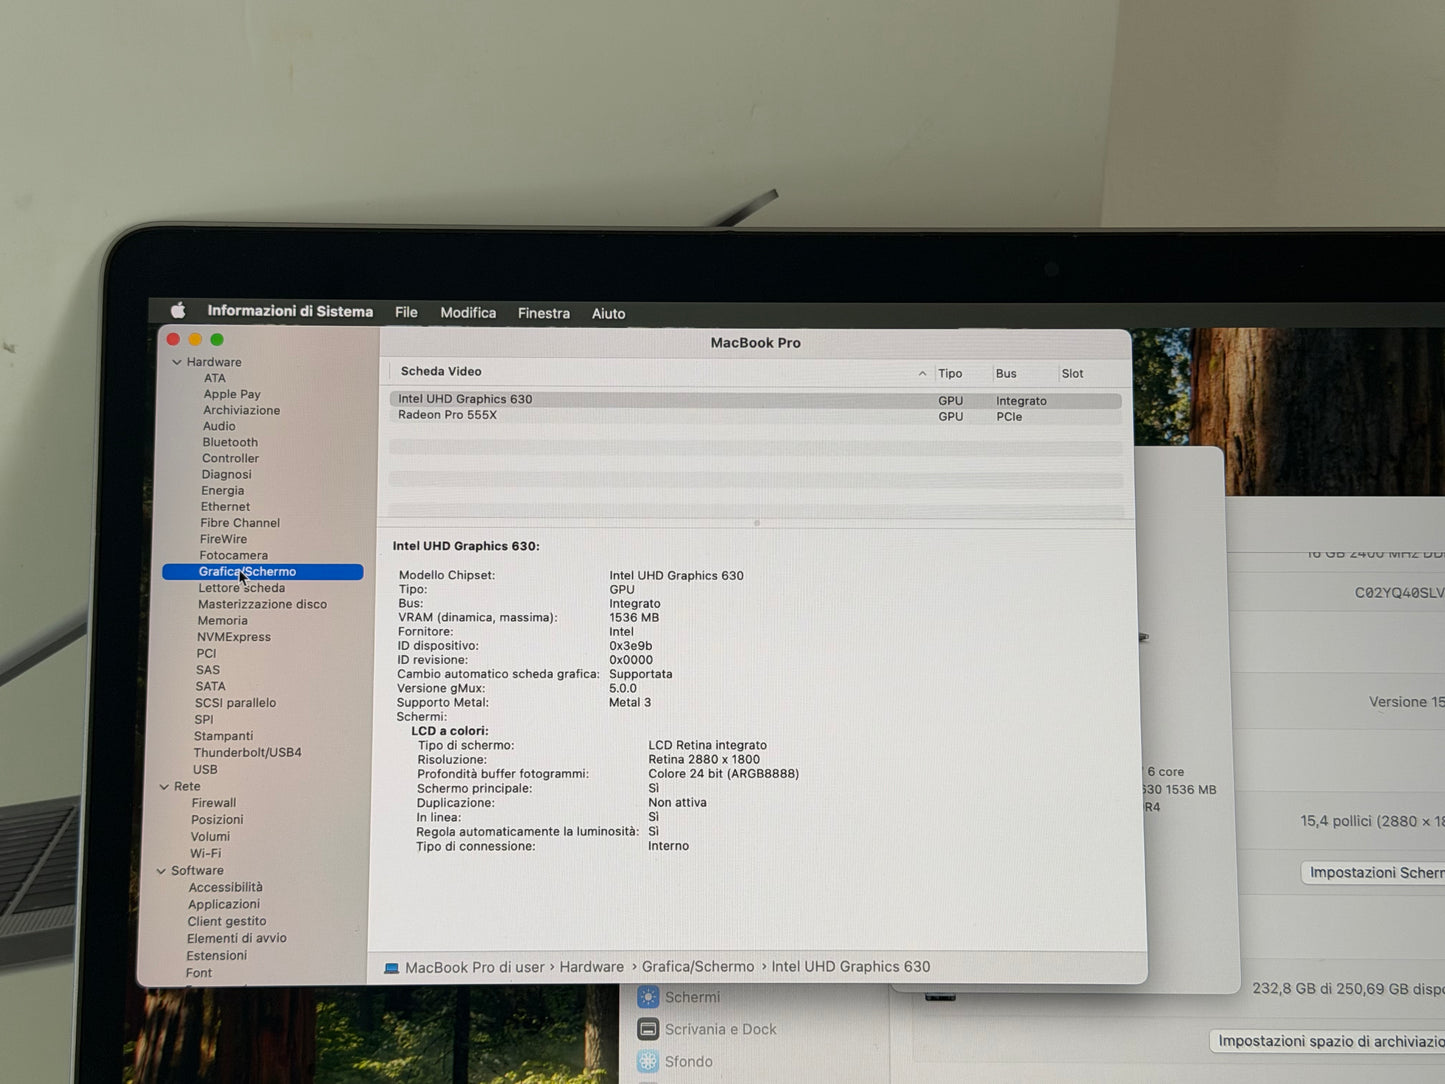The width and height of the screenshot is (1445, 1084).
Task: Open the Informazioni di Sistema menu
Action: (x=290, y=311)
